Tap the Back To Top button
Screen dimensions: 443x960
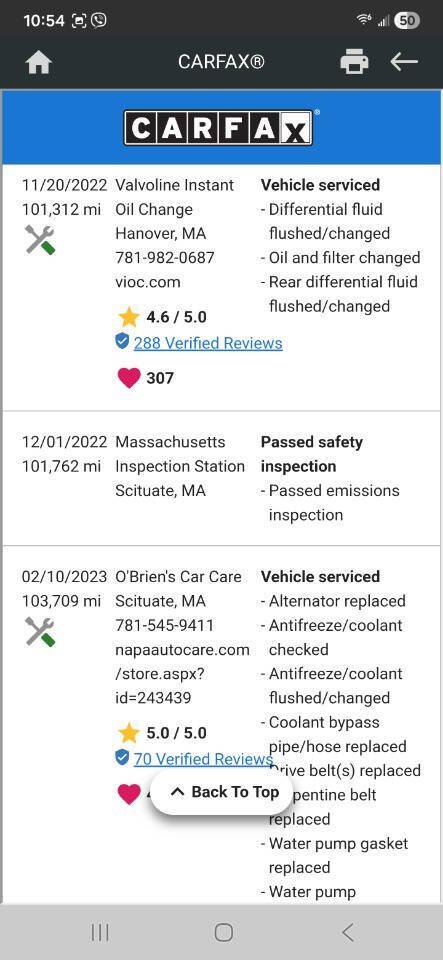[x=222, y=792]
